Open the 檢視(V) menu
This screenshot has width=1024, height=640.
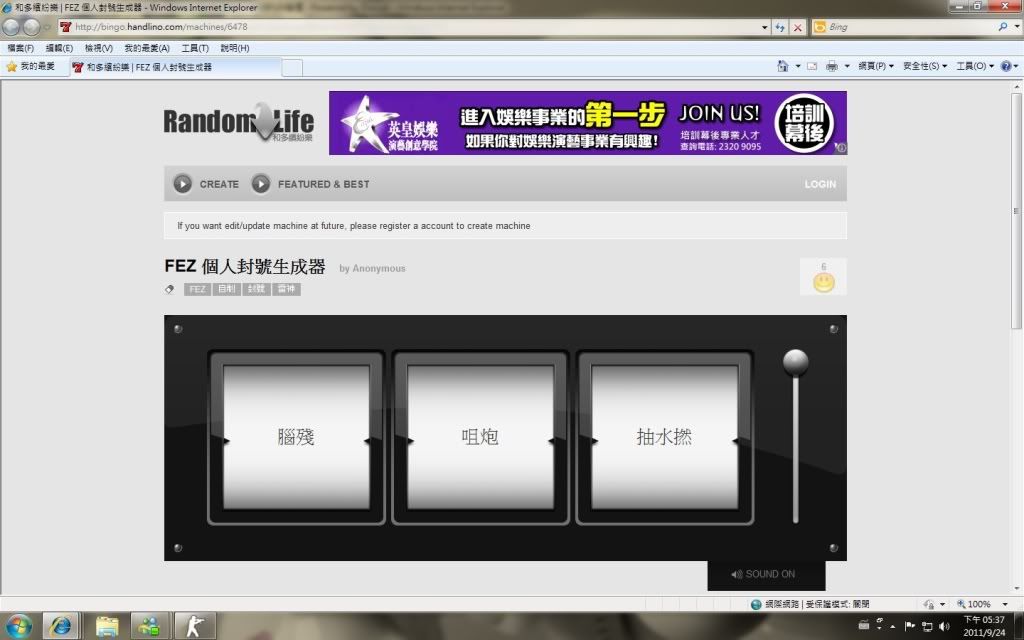[98, 48]
